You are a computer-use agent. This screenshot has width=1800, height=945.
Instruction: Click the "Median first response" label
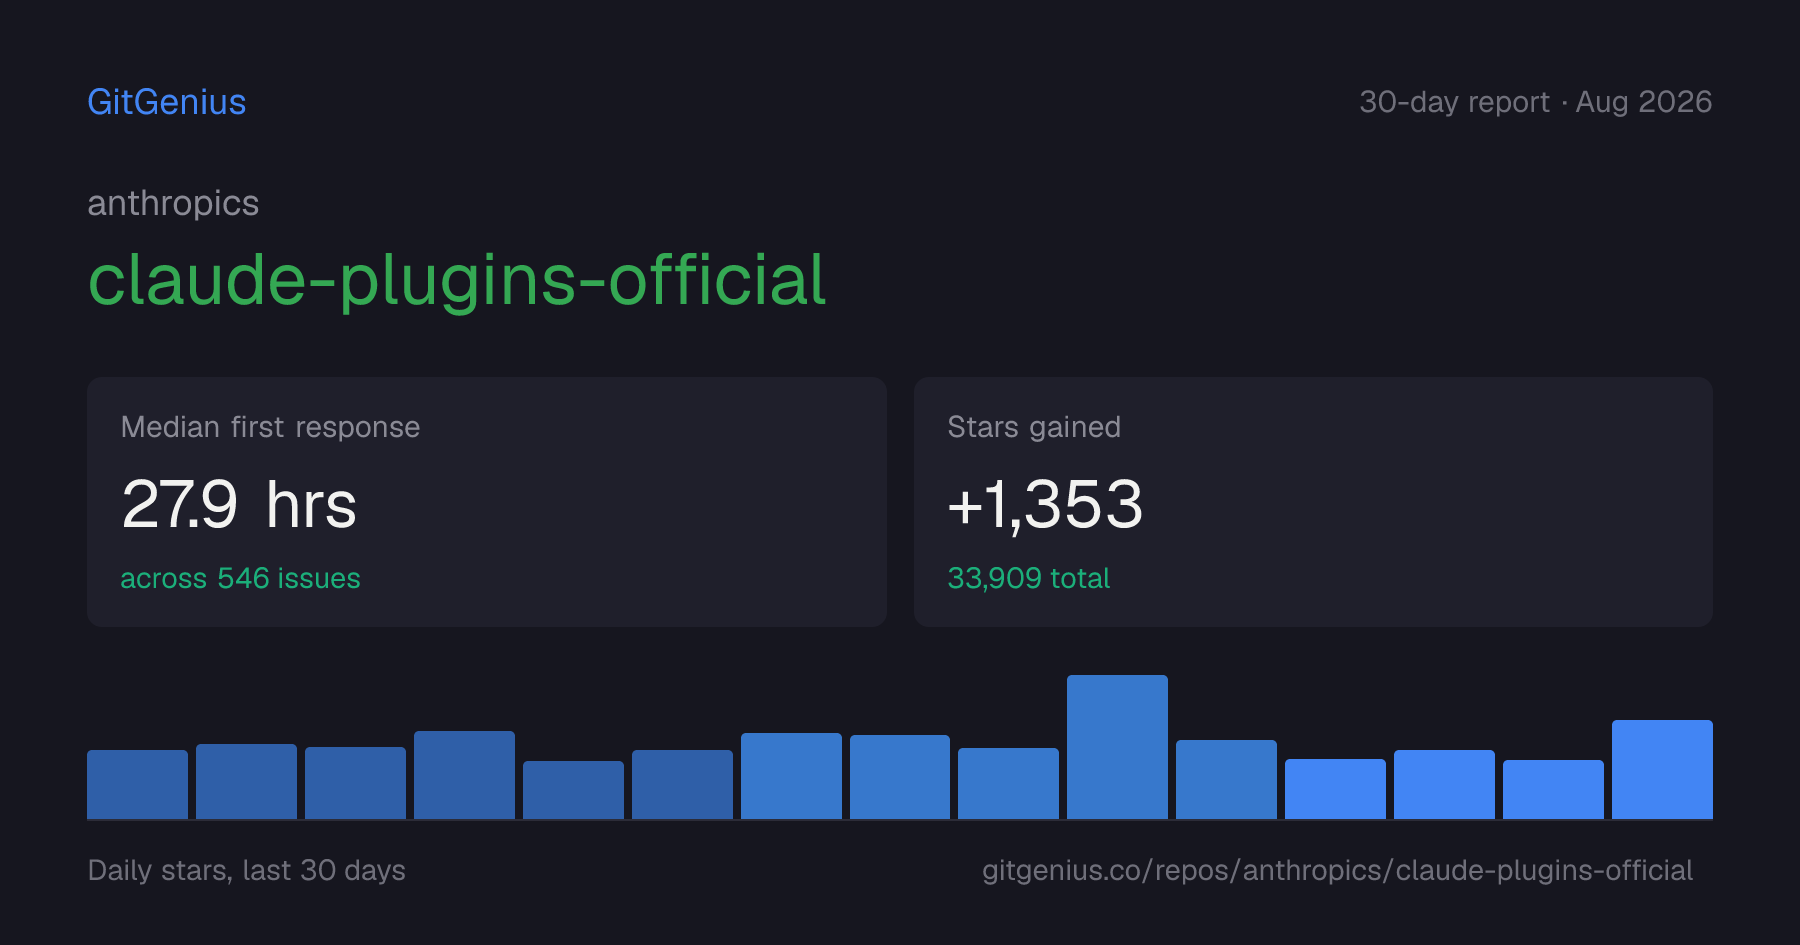coord(270,427)
